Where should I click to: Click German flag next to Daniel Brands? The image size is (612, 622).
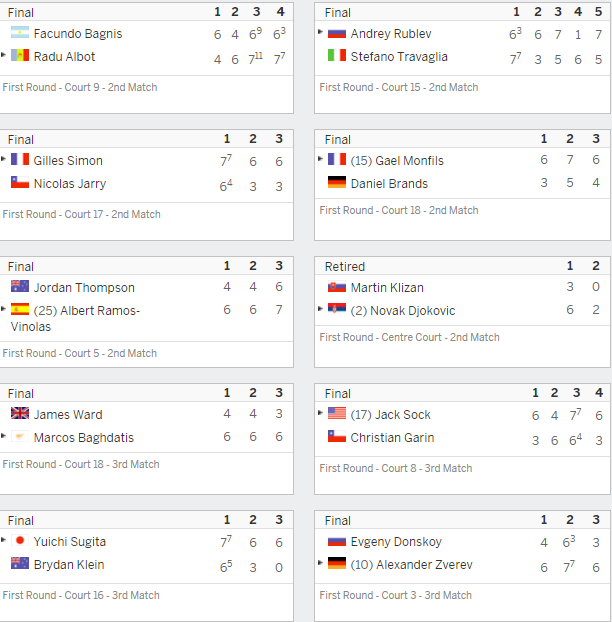pos(337,182)
